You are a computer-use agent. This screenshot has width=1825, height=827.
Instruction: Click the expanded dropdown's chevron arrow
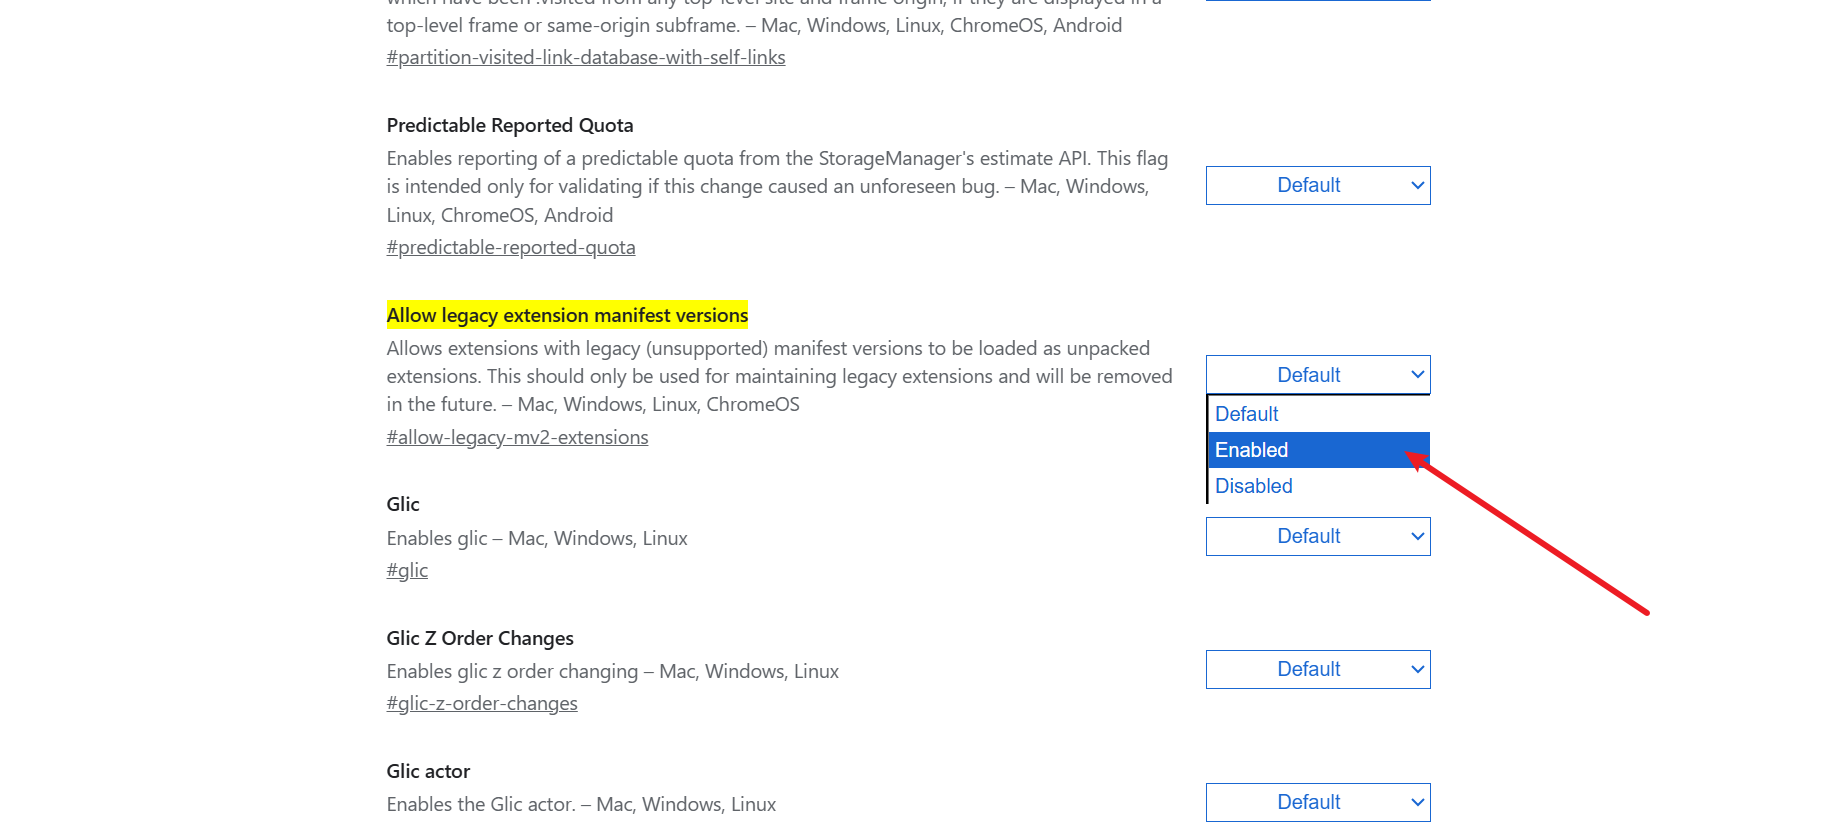point(1416,374)
